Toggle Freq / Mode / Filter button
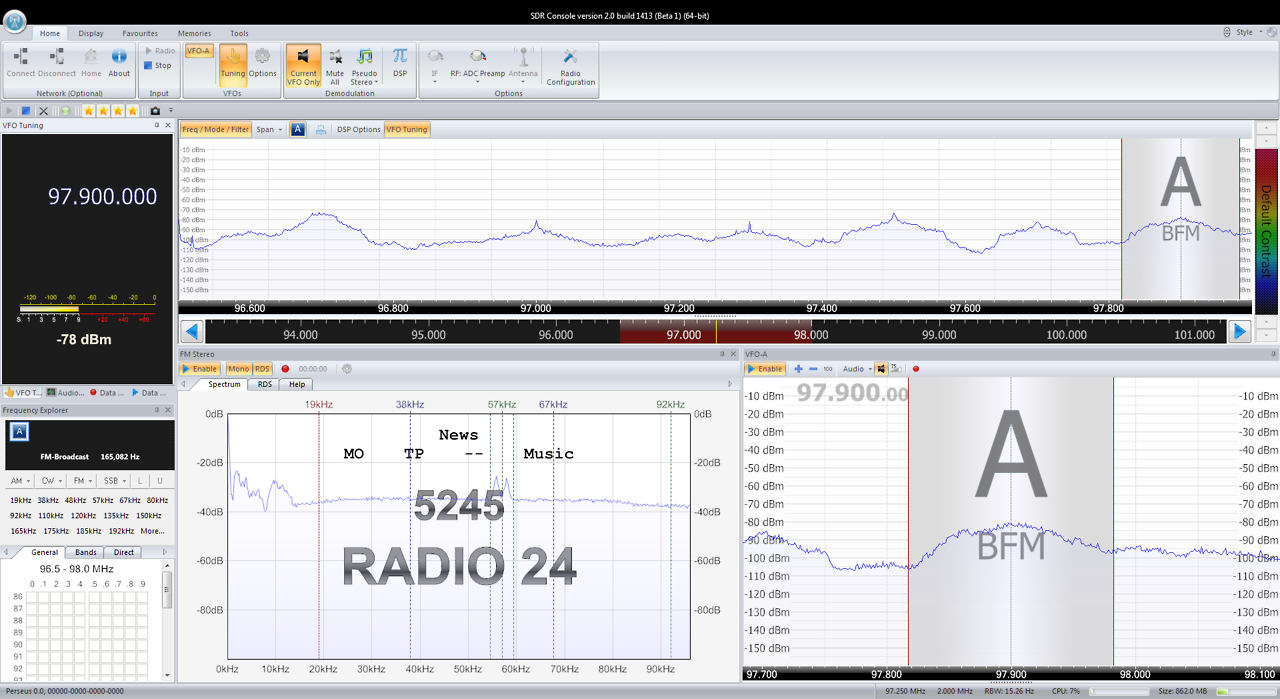This screenshot has width=1280, height=699. [215, 129]
